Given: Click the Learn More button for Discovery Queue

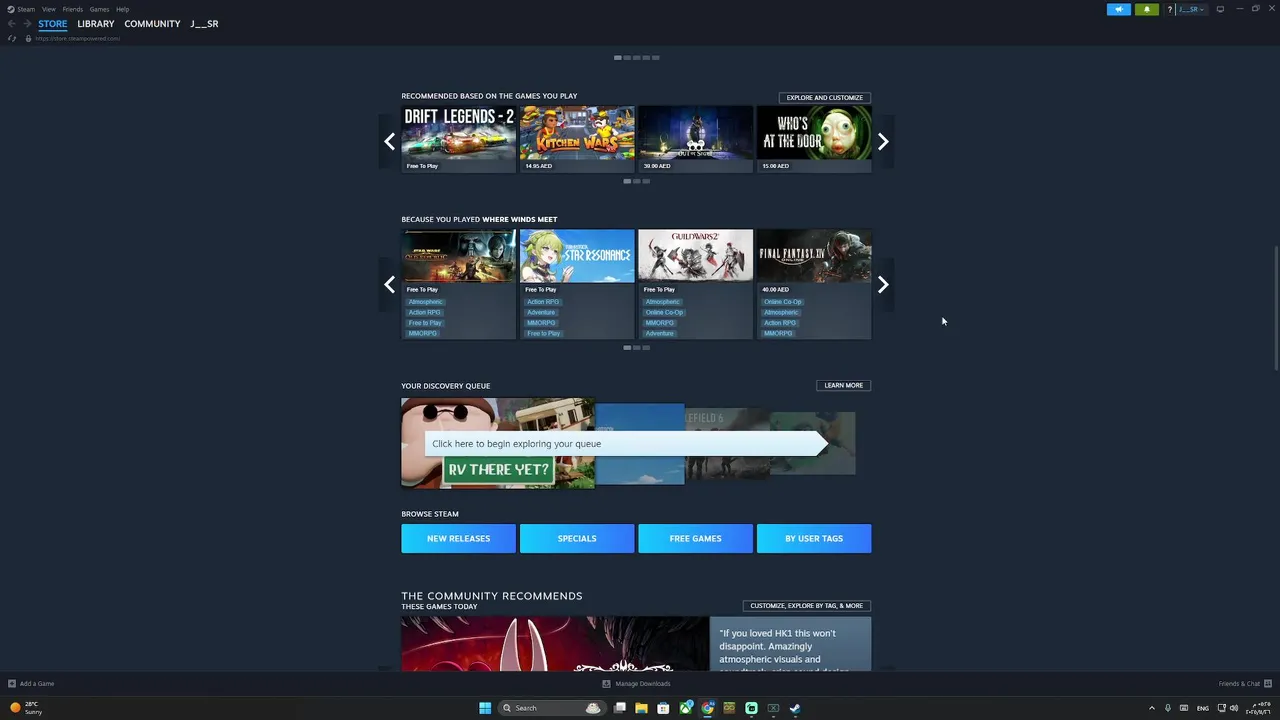Looking at the screenshot, I should (843, 385).
